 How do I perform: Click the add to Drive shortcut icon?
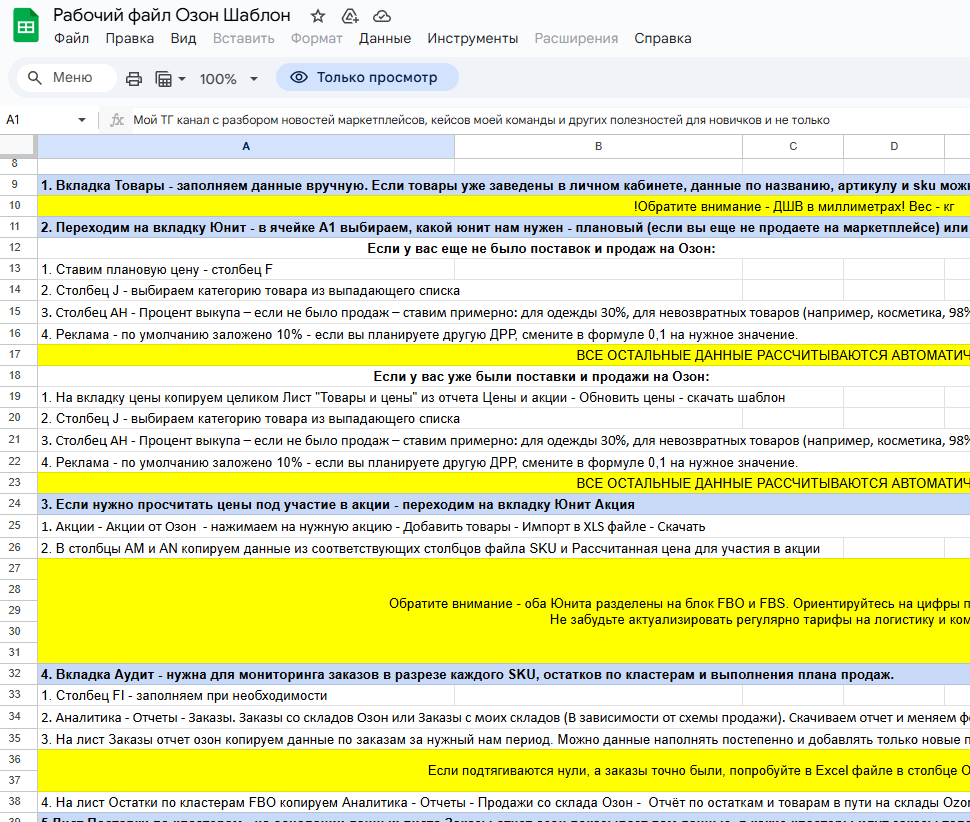(x=350, y=16)
